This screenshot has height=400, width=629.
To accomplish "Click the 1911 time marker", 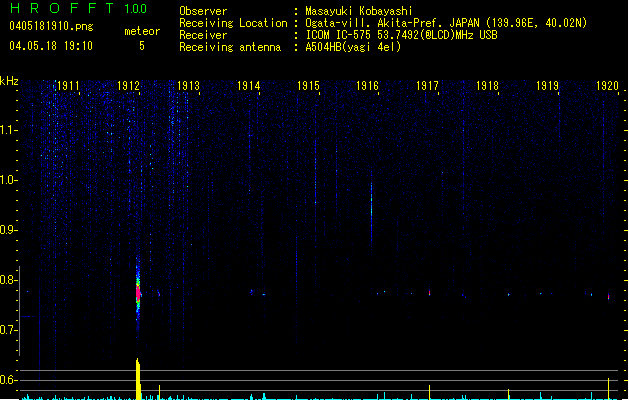I will pos(69,86).
